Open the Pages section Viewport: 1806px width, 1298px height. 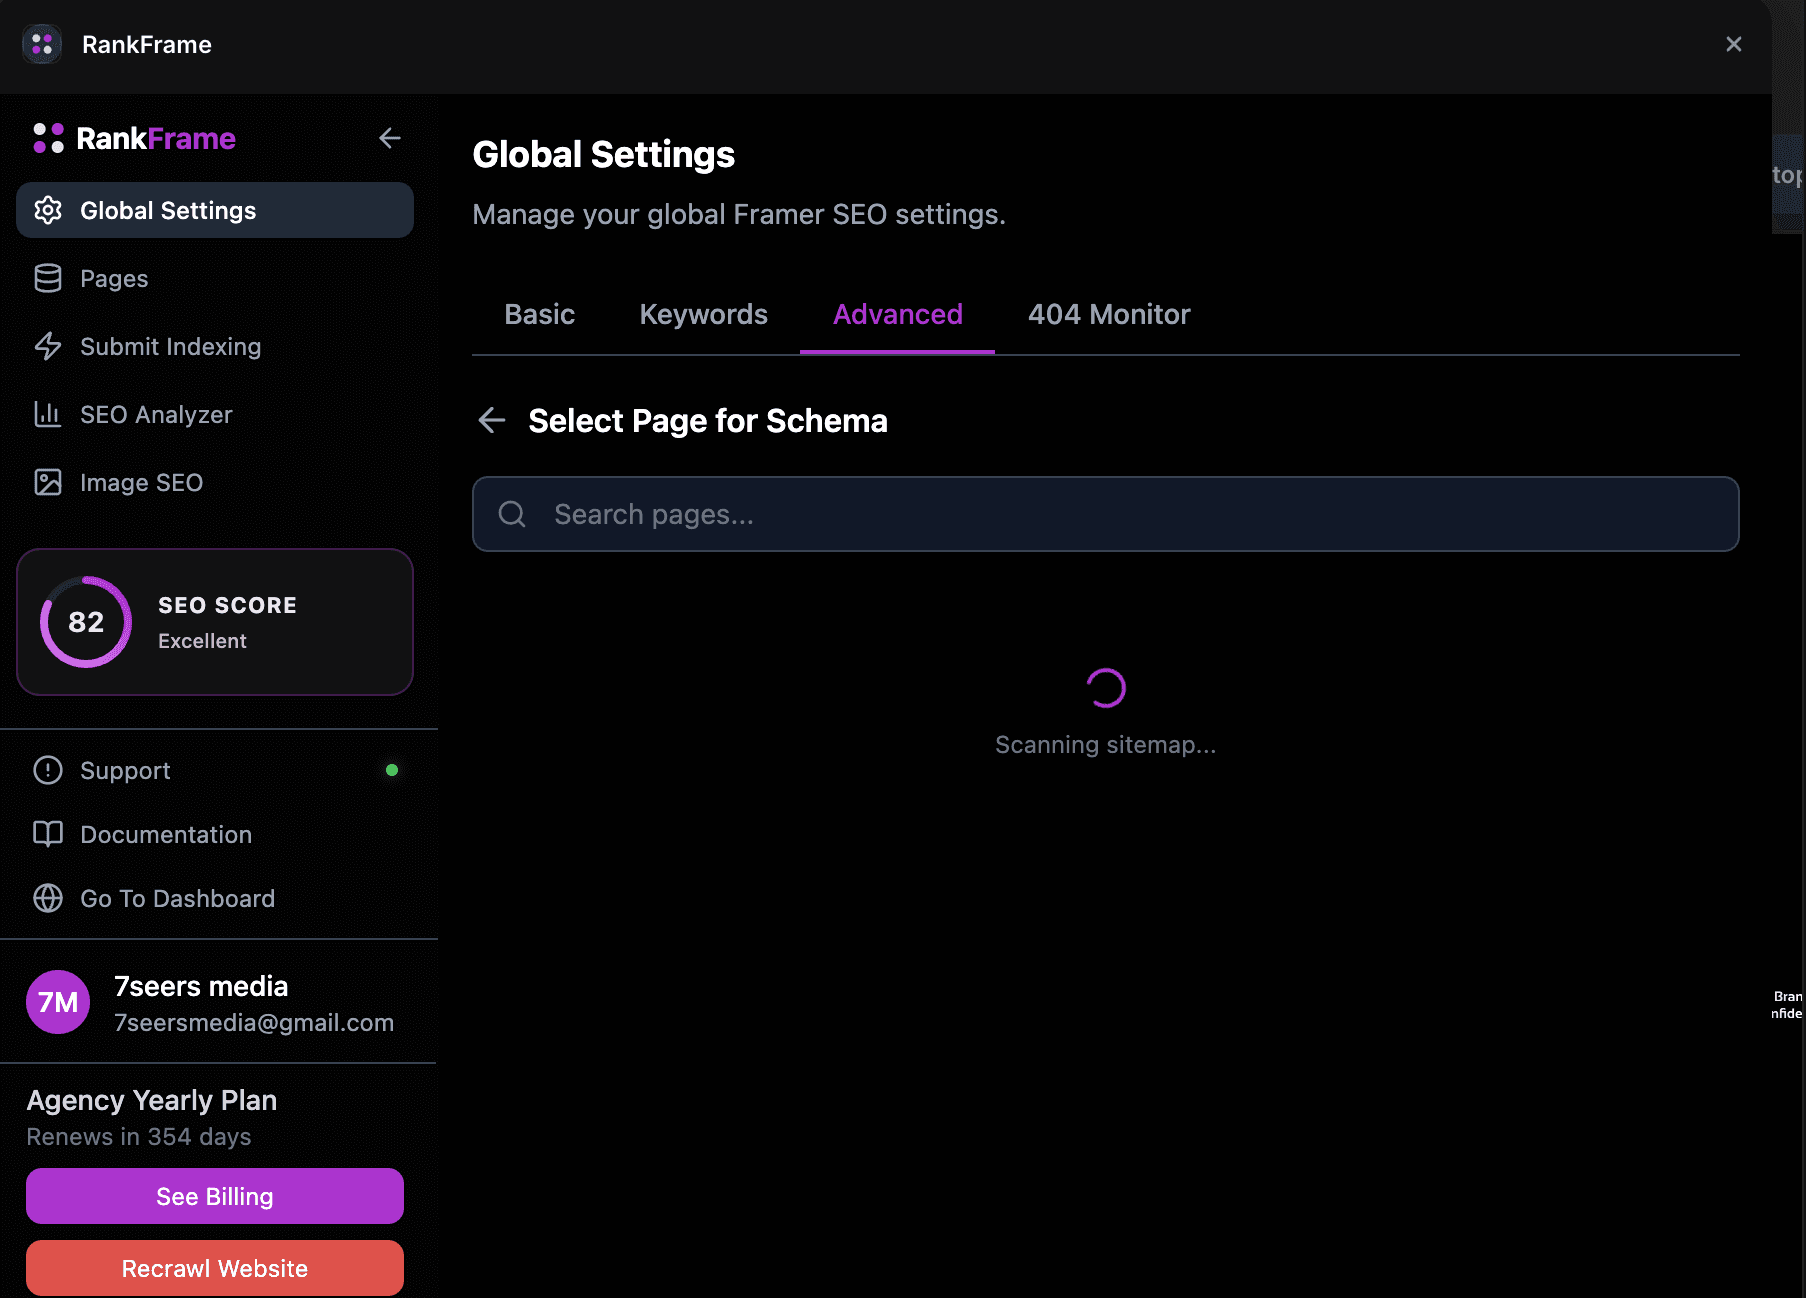(215, 278)
